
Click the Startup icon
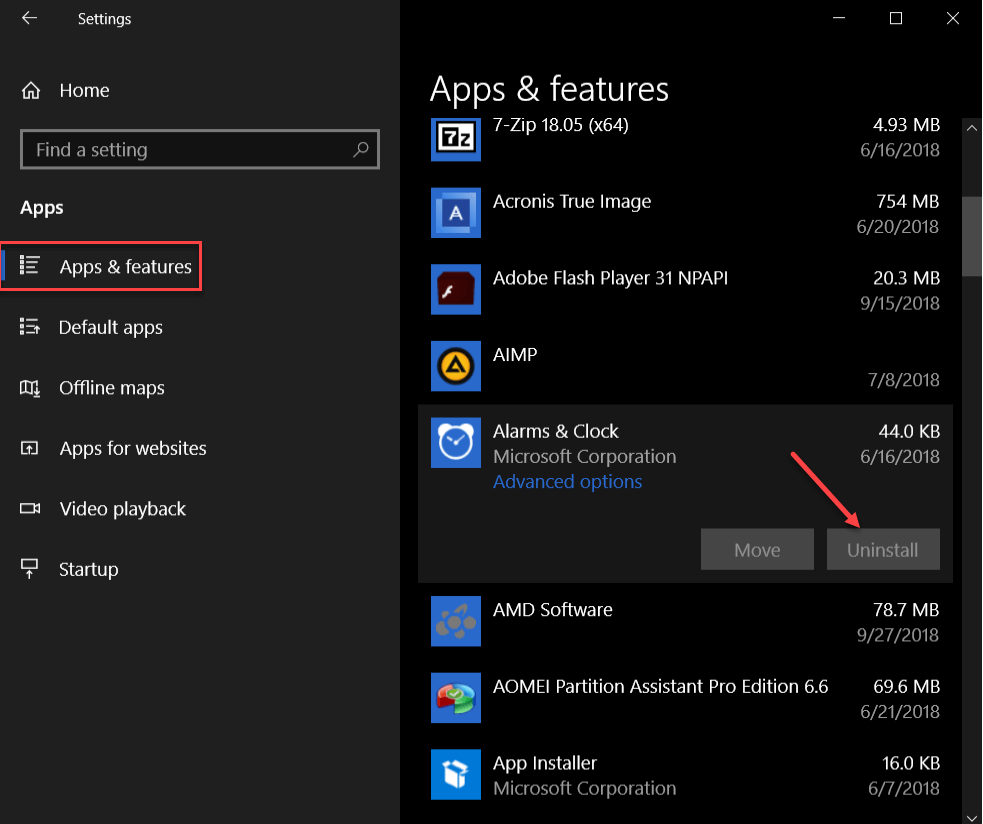point(29,569)
